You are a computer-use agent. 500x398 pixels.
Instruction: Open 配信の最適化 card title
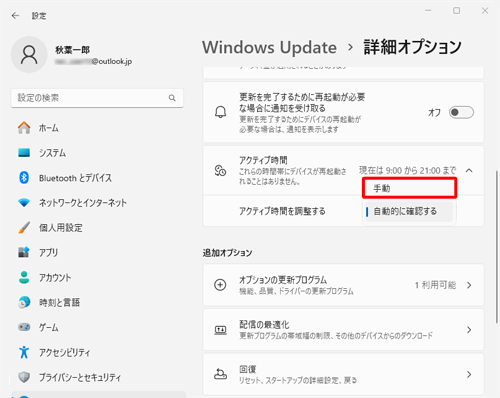tap(264, 324)
